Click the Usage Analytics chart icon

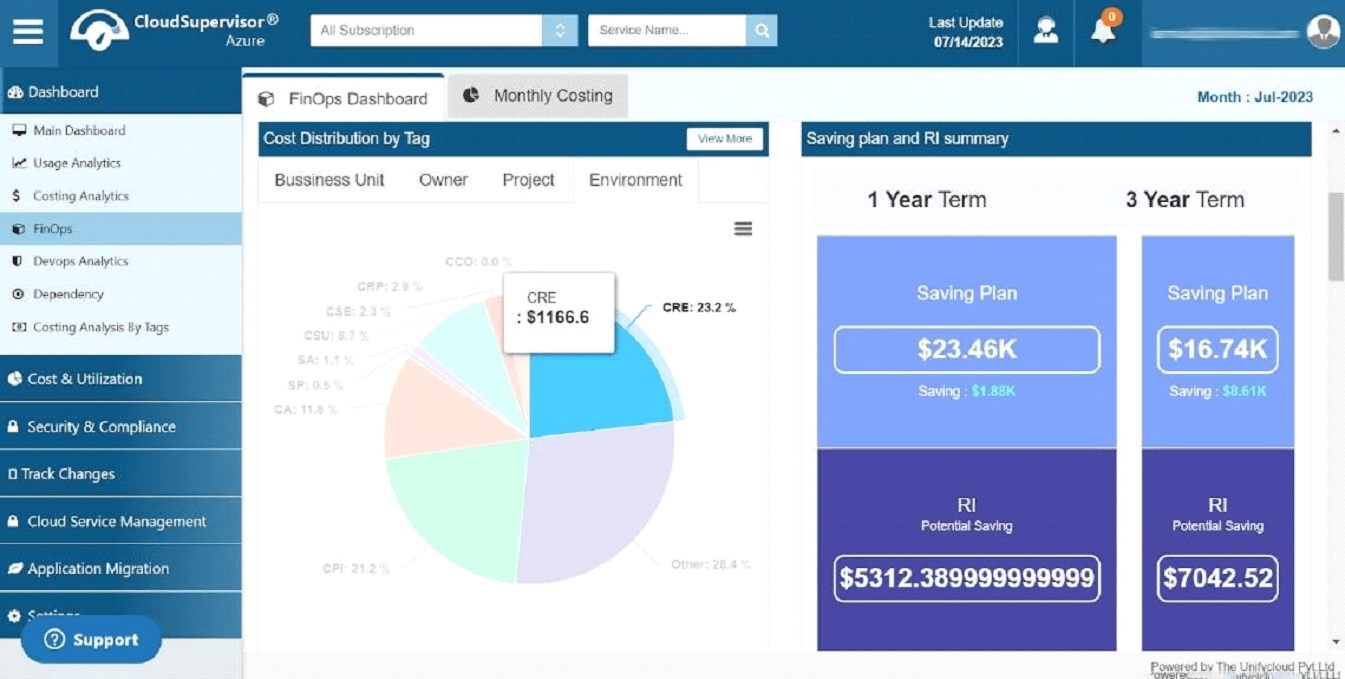click(x=18, y=163)
